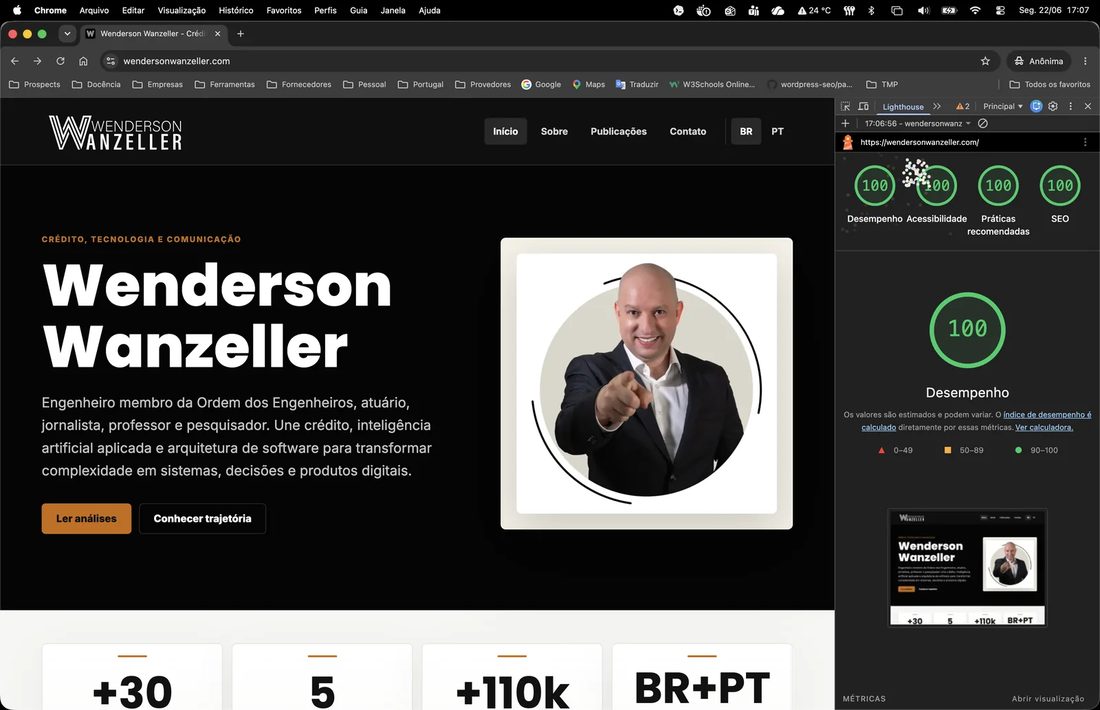The height and width of the screenshot is (710, 1100).
Task: Click the Lighthouse page screenshot thumbnail
Action: [967, 568]
